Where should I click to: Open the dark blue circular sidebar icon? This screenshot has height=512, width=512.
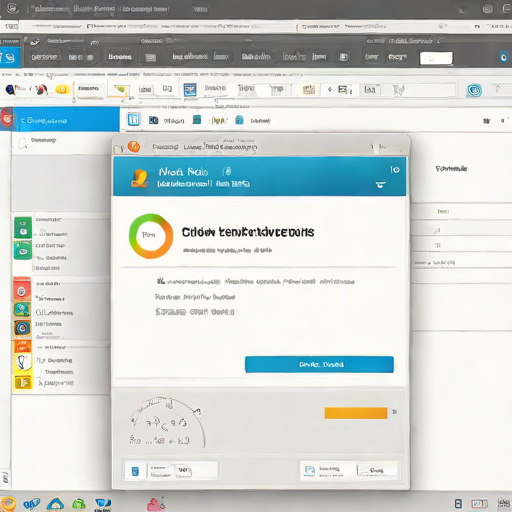click(22, 328)
